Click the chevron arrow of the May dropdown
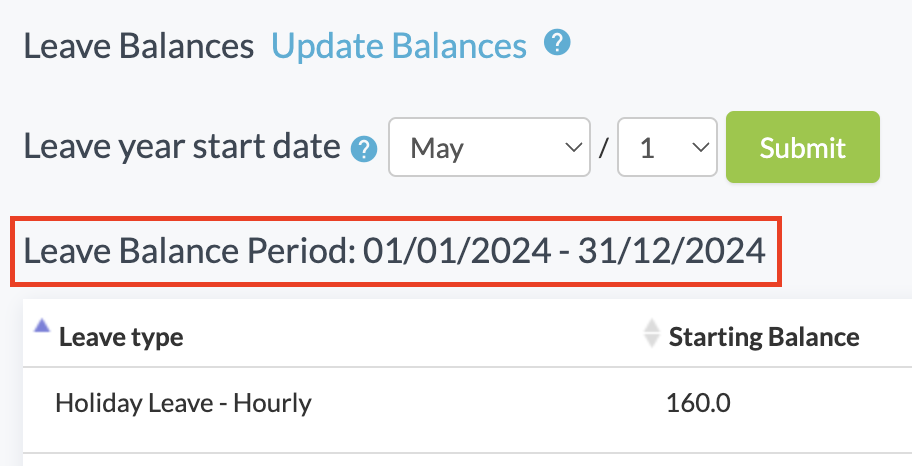 pos(573,148)
